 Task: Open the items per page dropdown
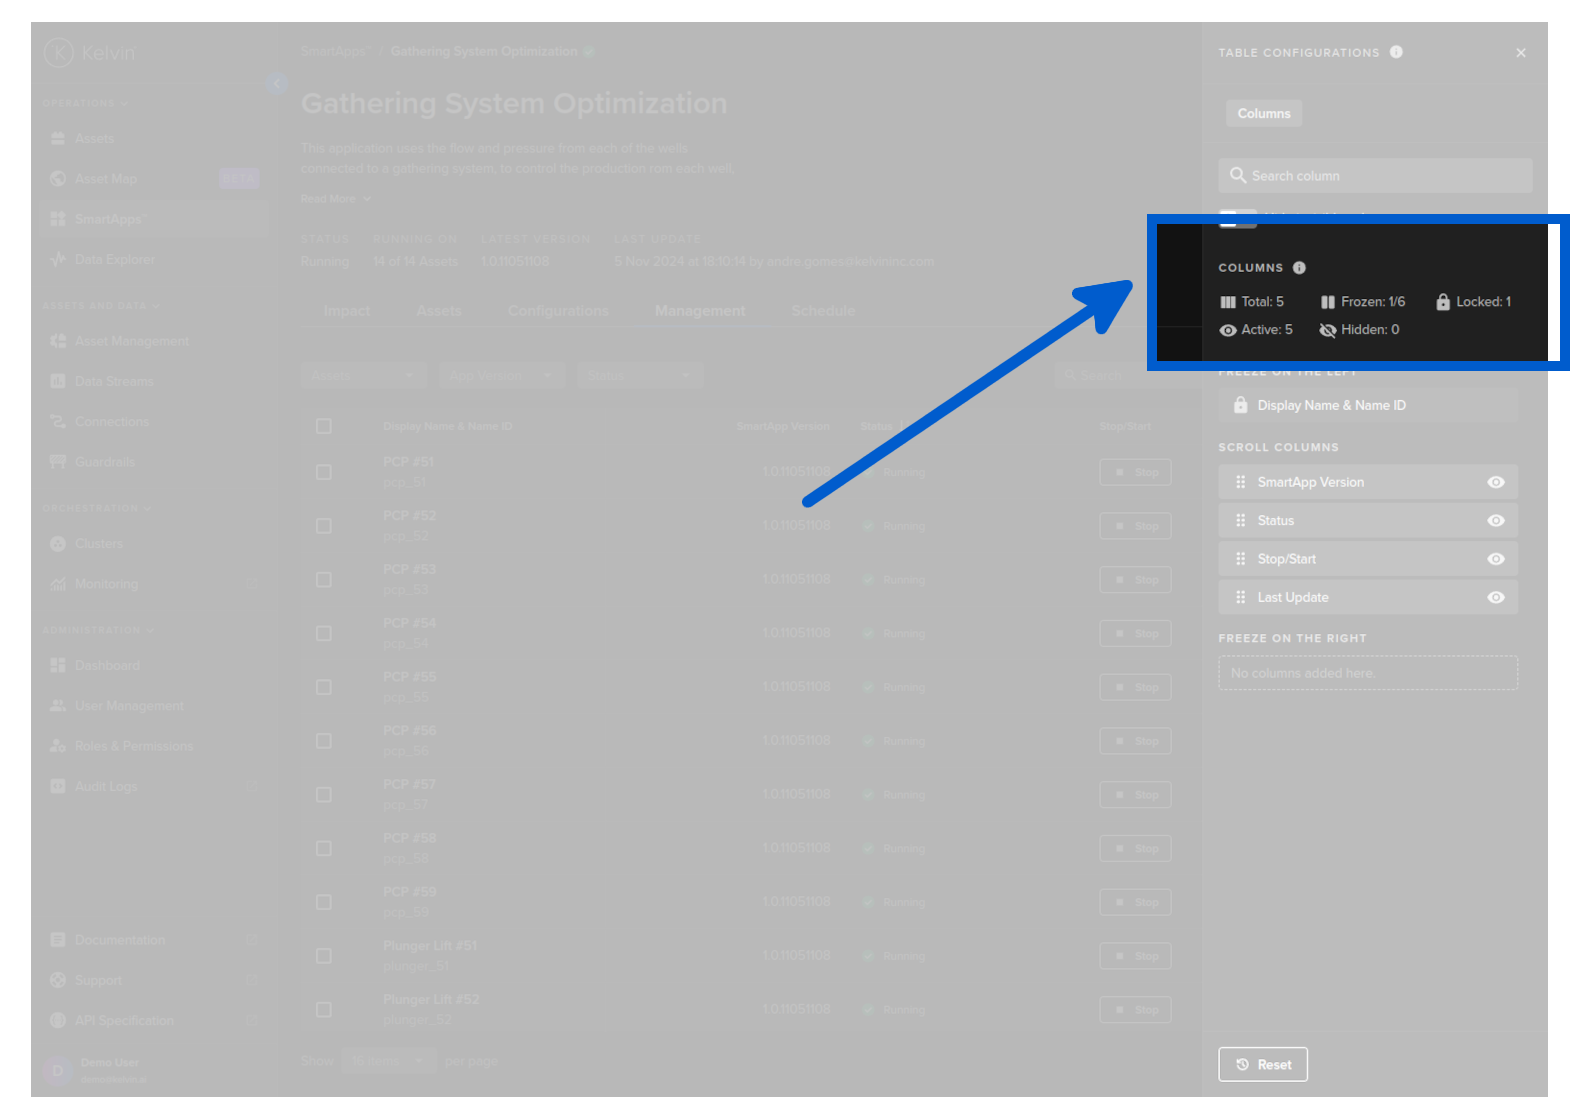388,1061
